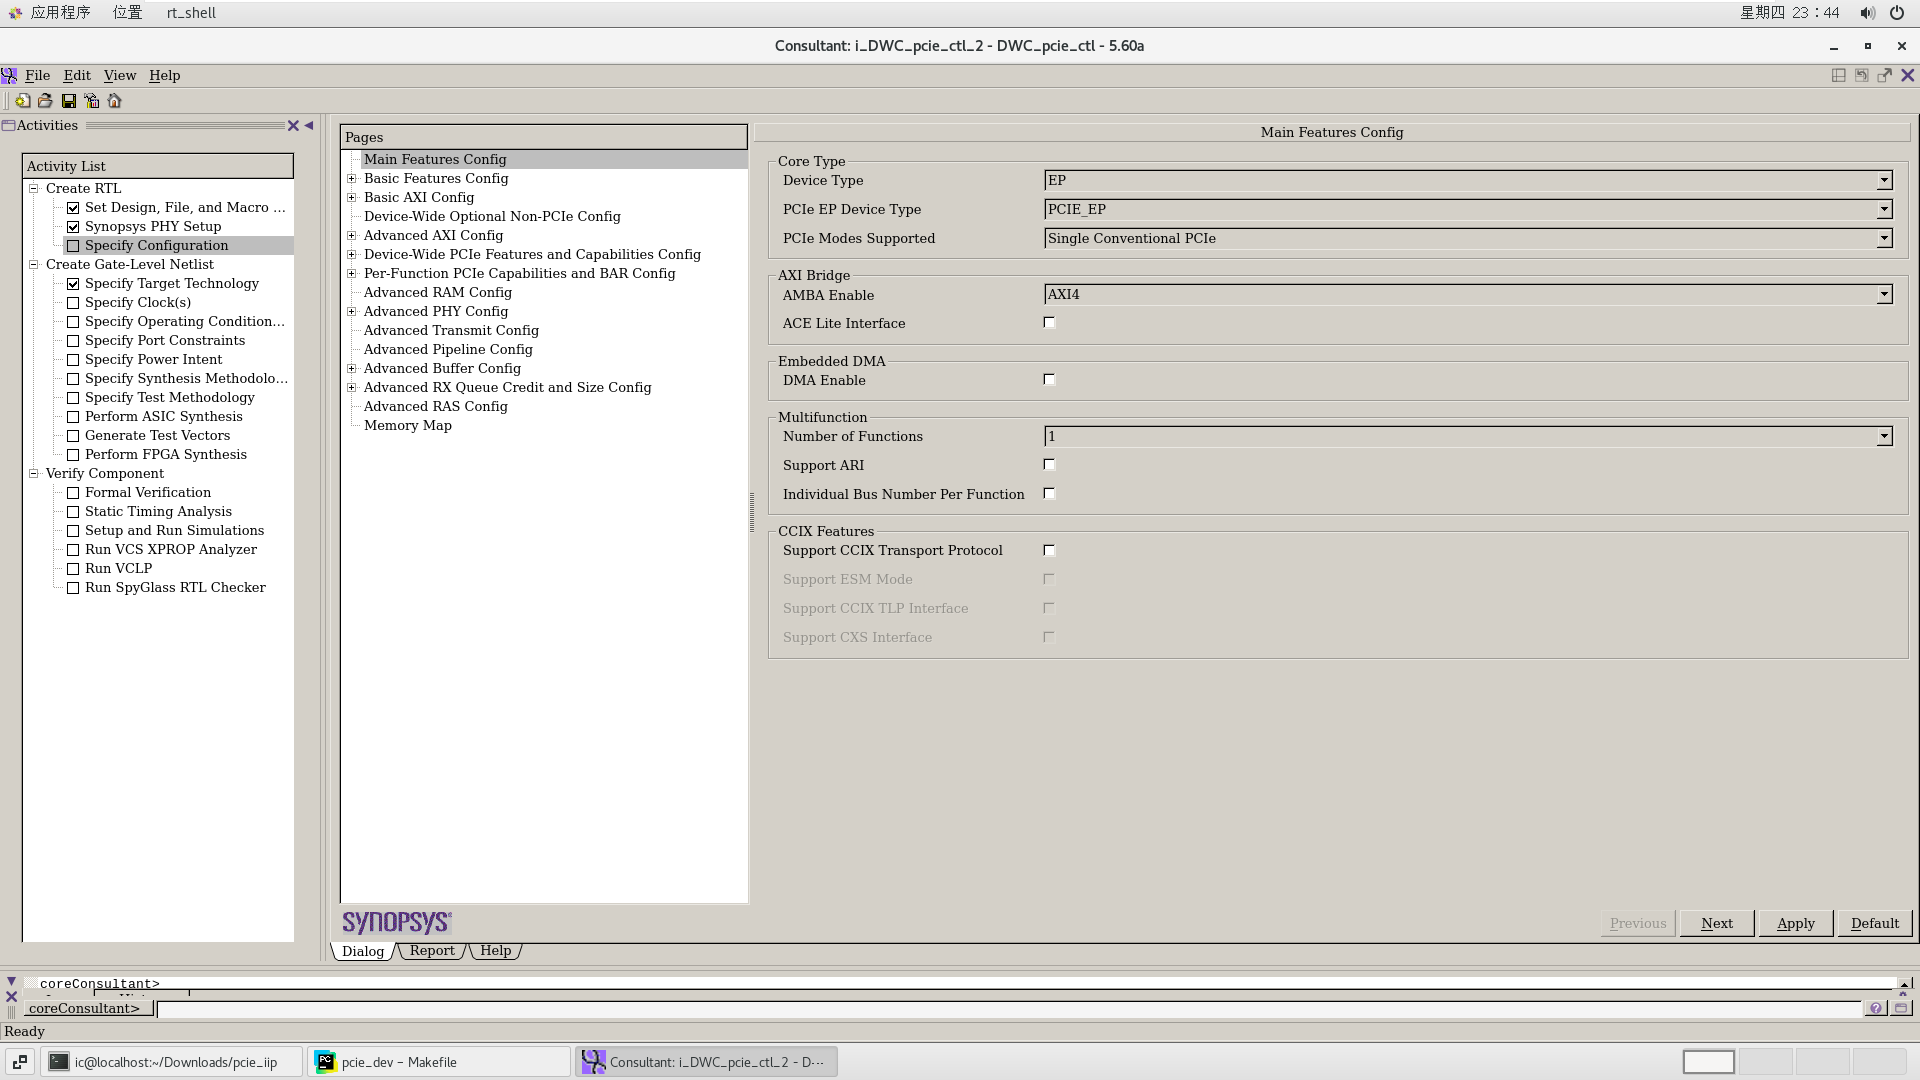Open the Device Type dropdown
The width and height of the screenshot is (1920, 1080).
pyautogui.click(x=1884, y=181)
